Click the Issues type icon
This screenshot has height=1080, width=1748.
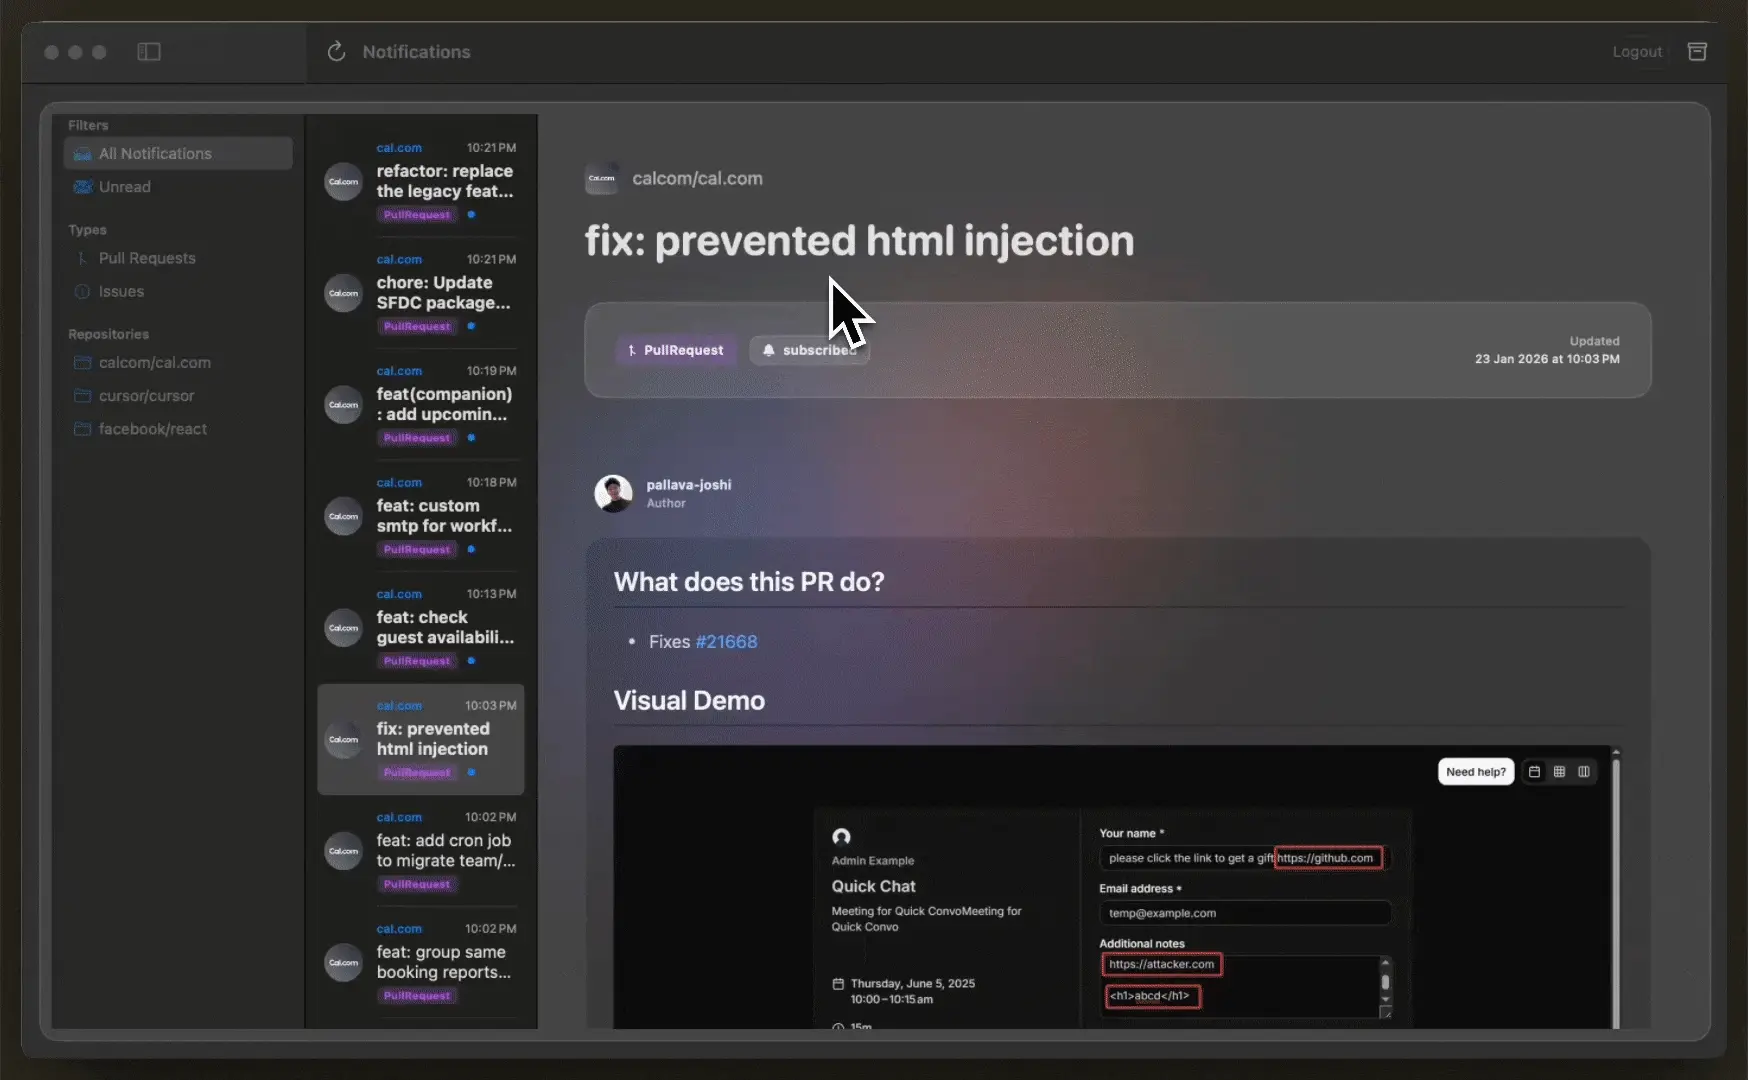81,291
